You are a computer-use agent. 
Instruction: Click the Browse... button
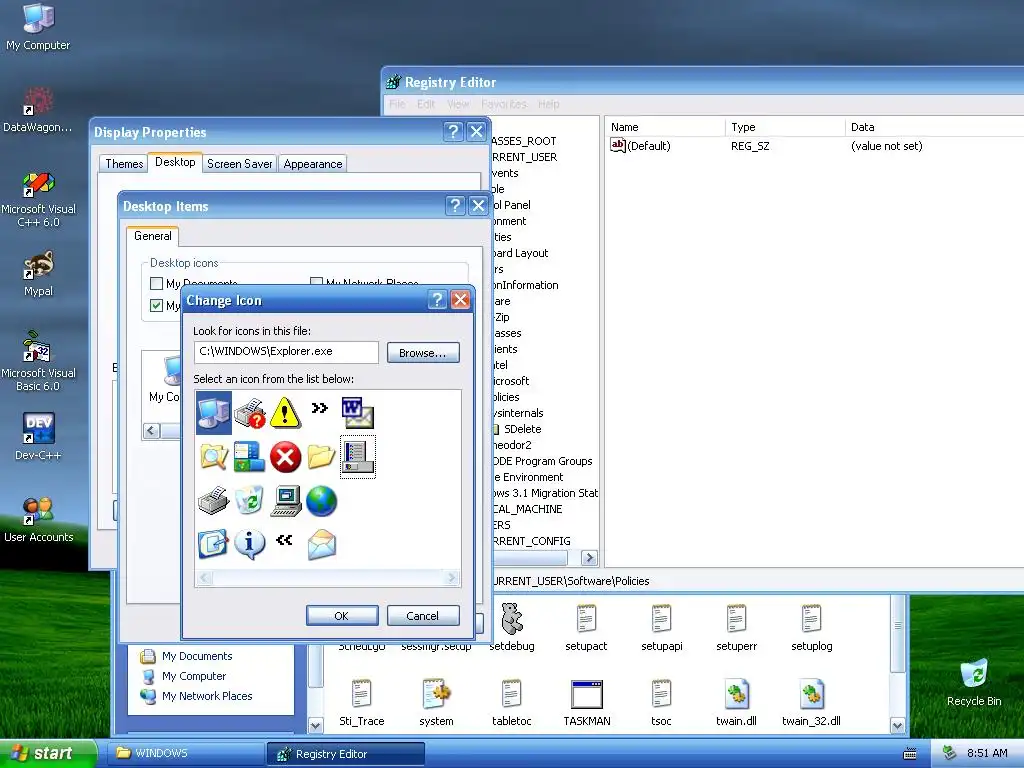(423, 353)
